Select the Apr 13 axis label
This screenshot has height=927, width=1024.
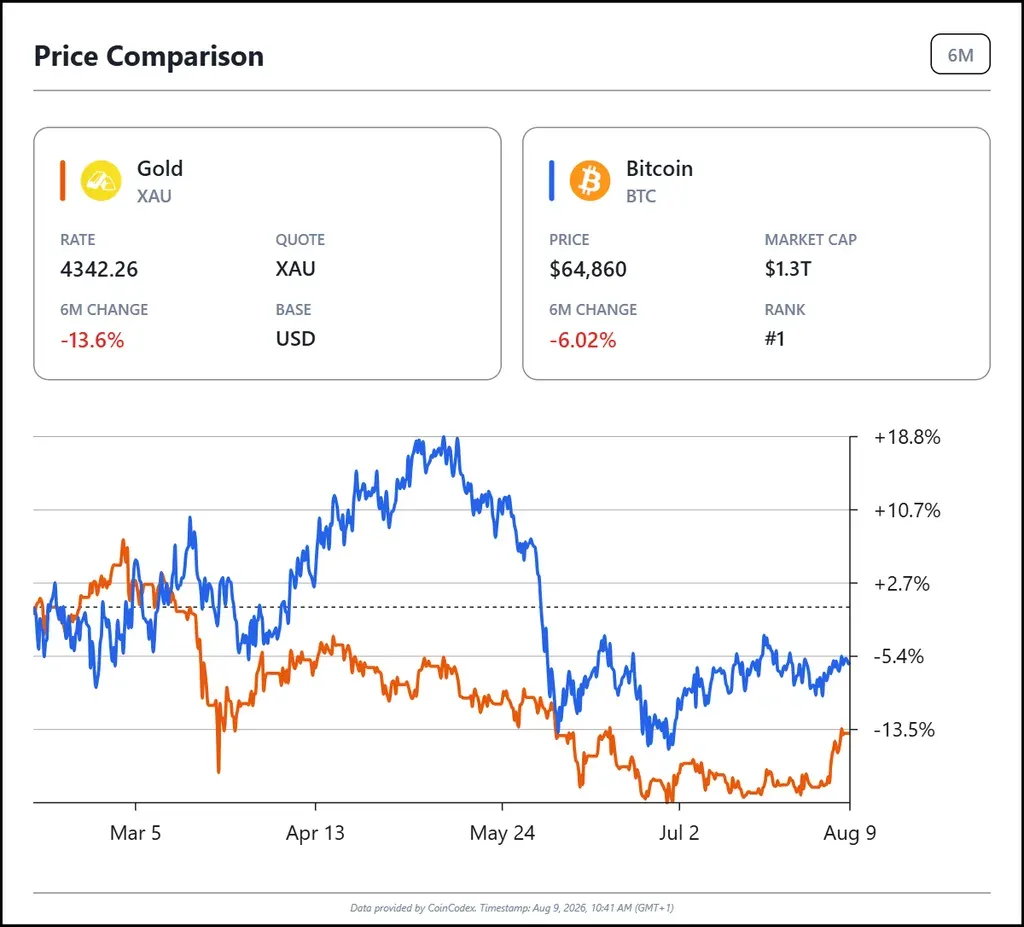coord(315,833)
